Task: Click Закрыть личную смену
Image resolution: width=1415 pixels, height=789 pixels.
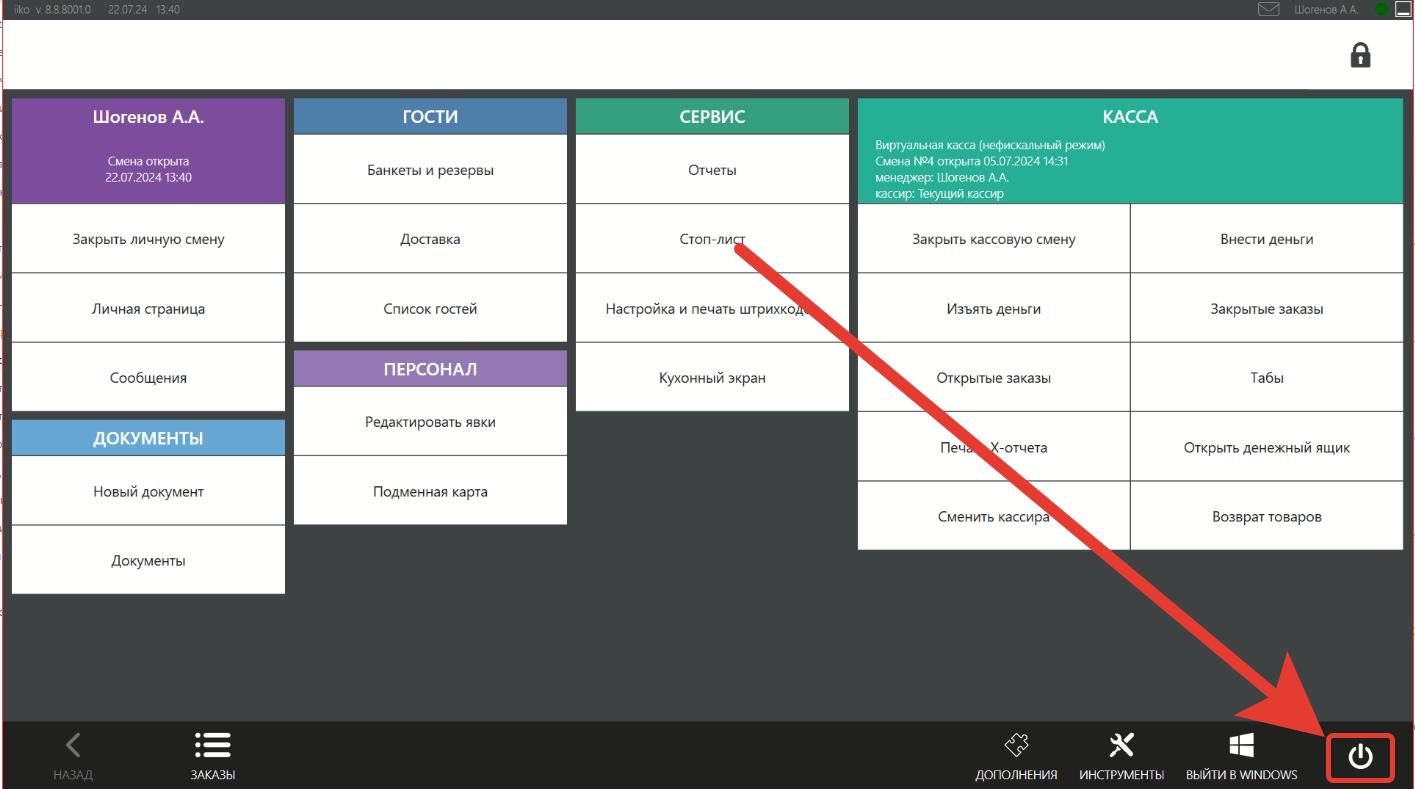Action: [x=148, y=239]
